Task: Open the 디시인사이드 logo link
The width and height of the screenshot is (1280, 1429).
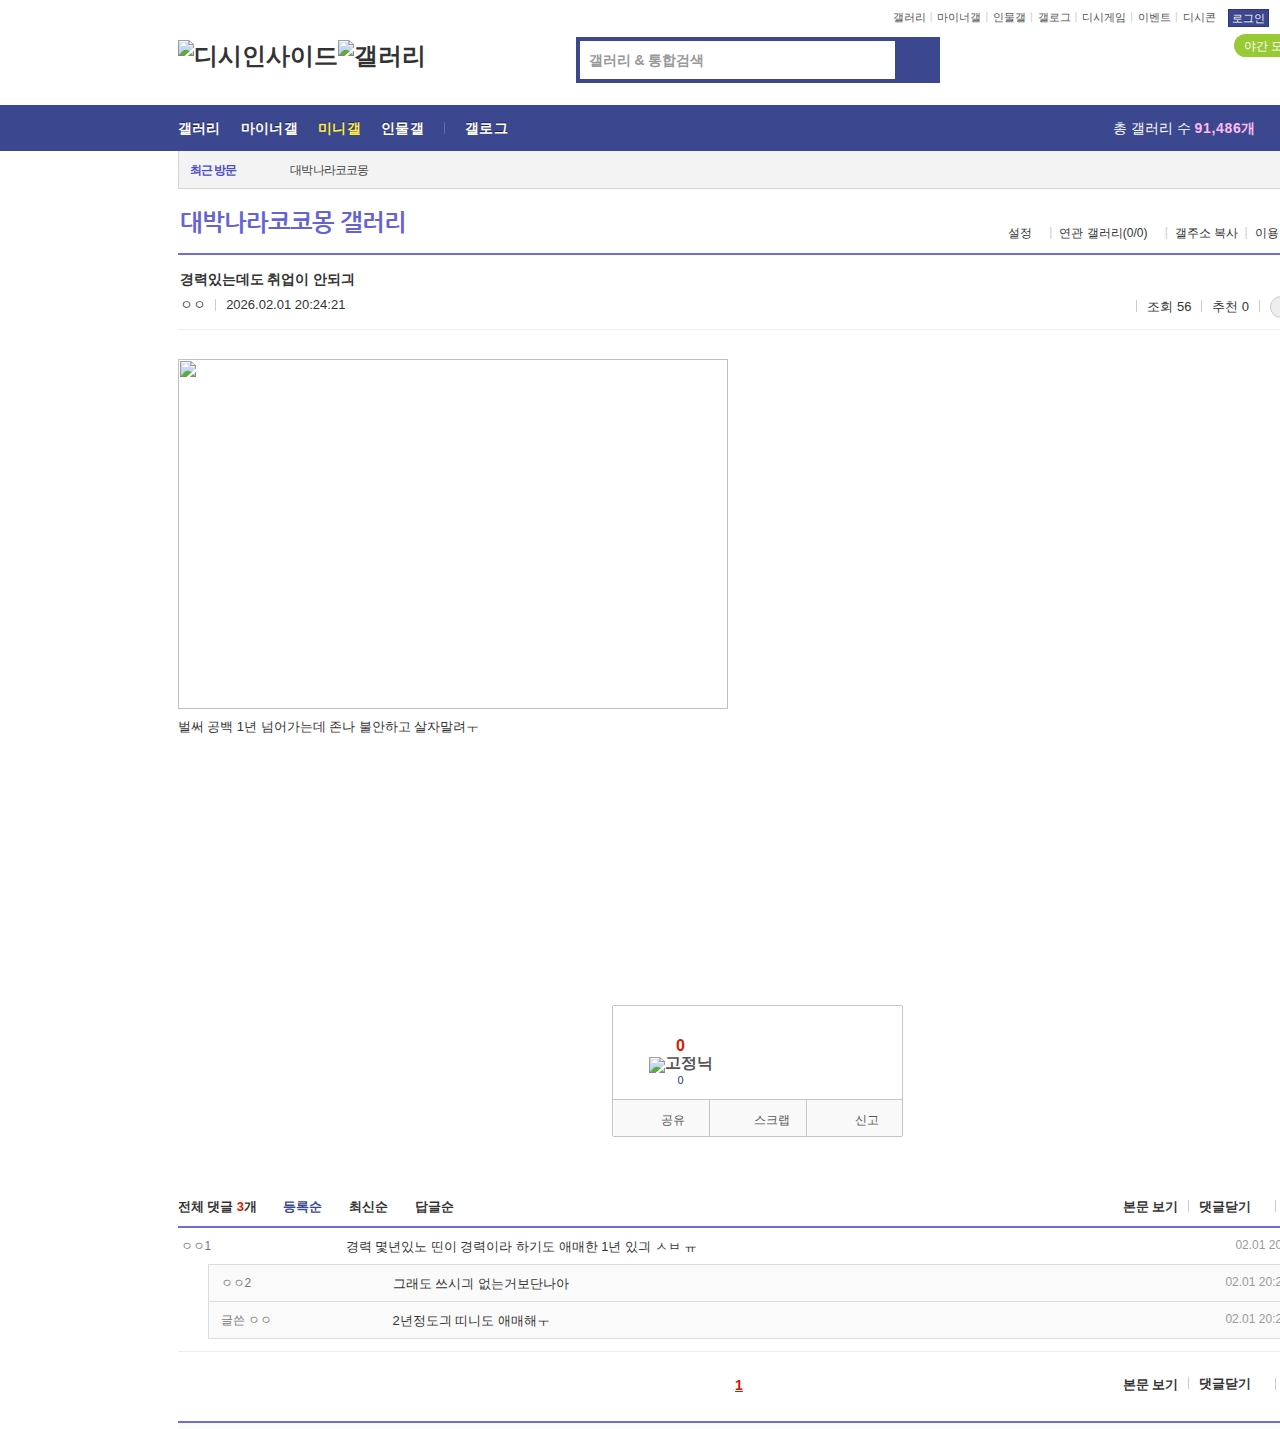Action: 258,56
